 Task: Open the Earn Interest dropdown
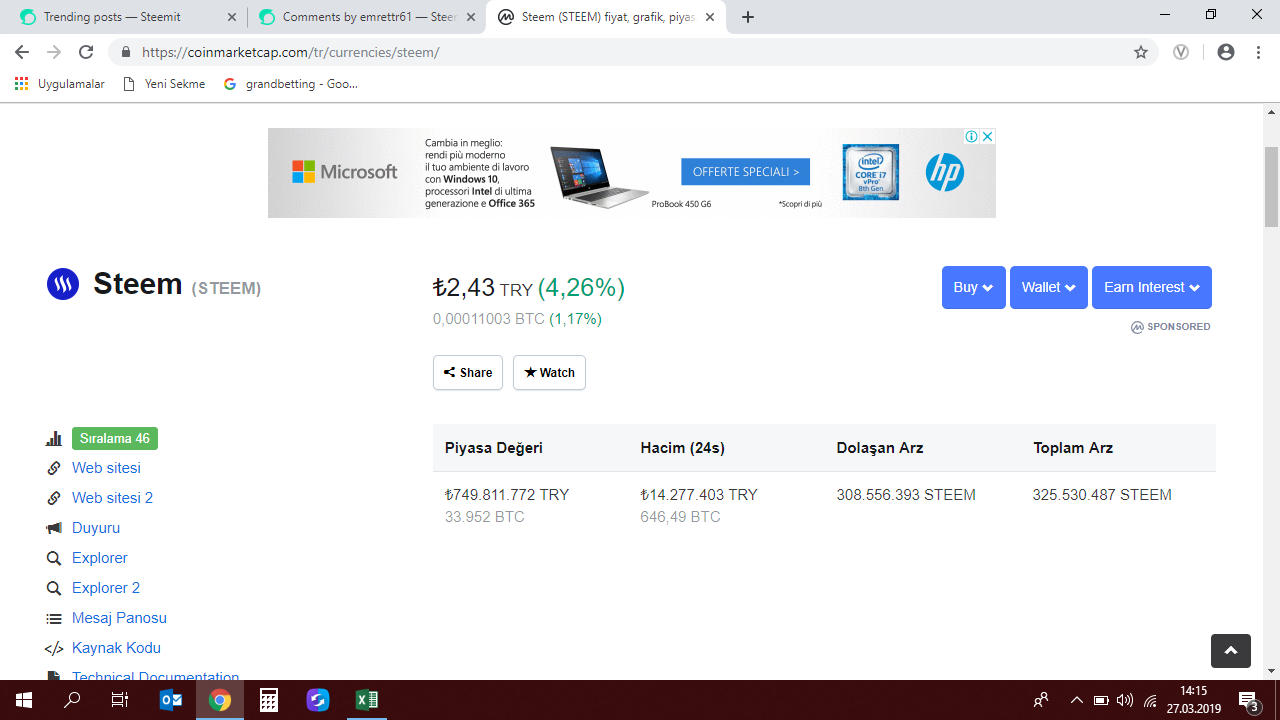point(1152,287)
